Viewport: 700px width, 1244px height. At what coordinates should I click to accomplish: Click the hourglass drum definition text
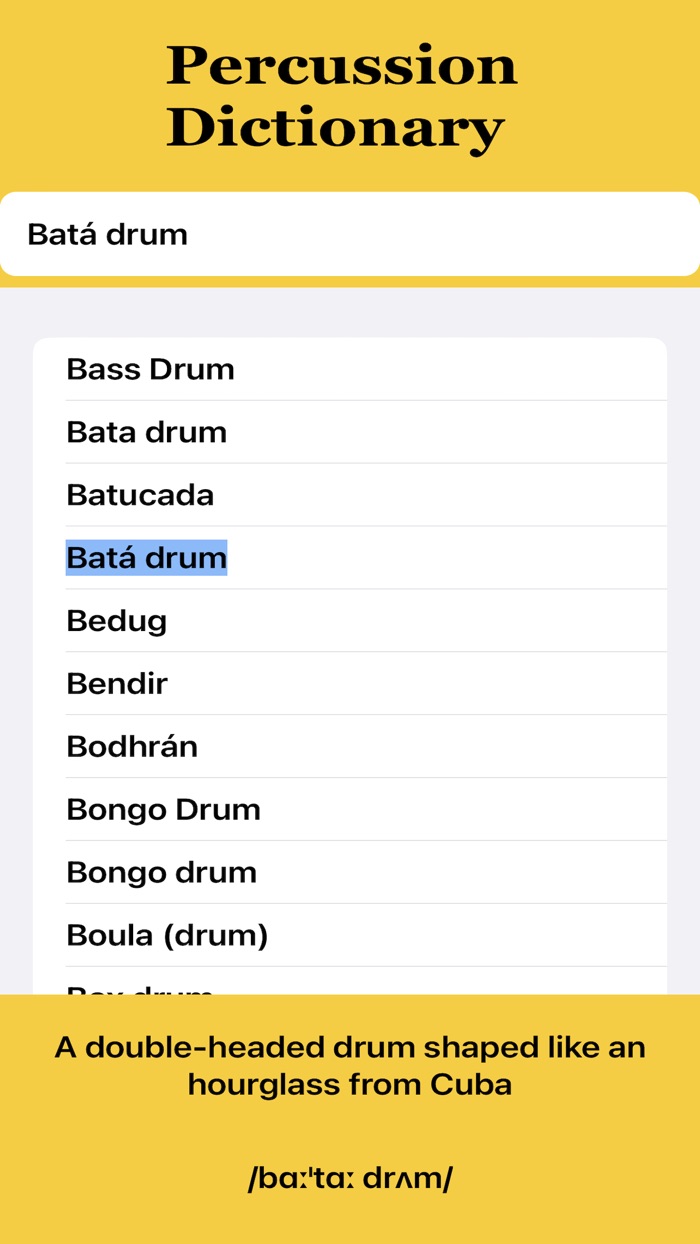point(350,1065)
